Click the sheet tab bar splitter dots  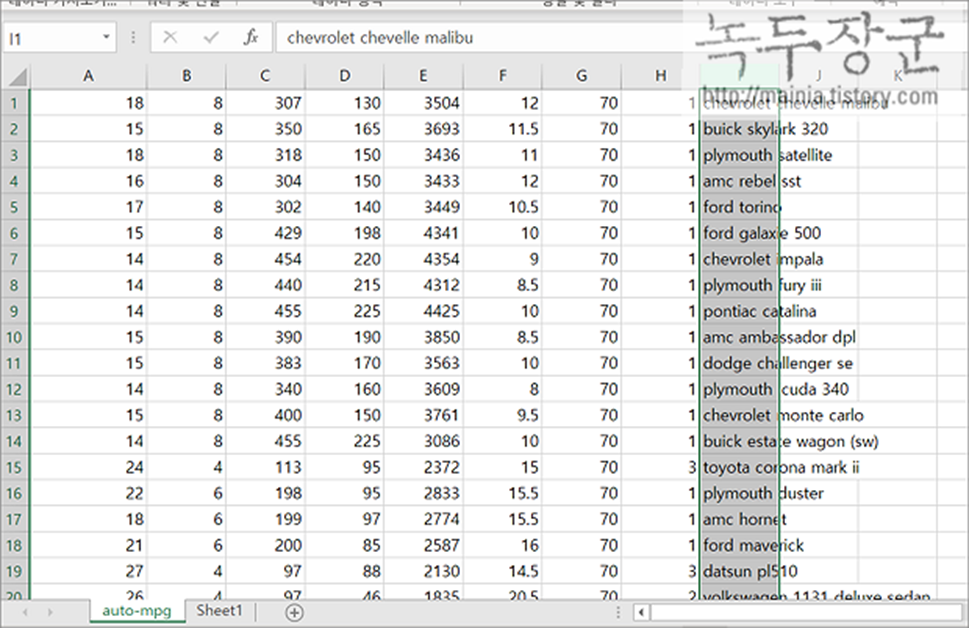pyautogui.click(x=618, y=613)
